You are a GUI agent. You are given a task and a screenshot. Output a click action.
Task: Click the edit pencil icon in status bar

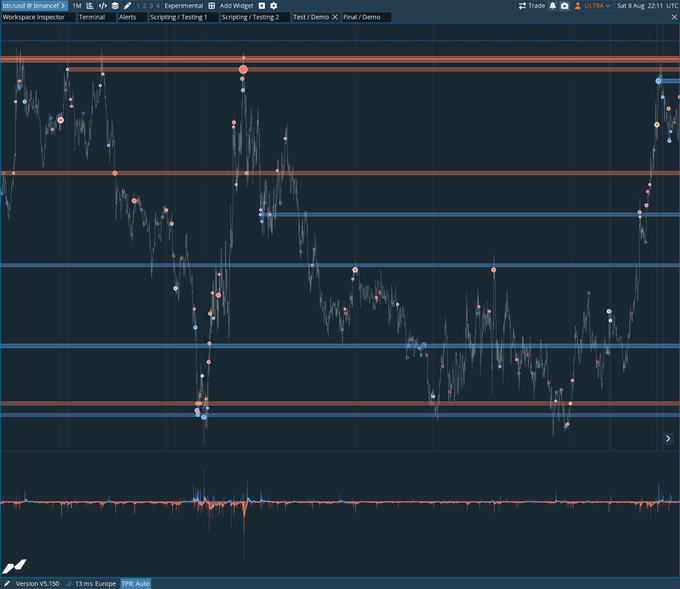coord(7,583)
